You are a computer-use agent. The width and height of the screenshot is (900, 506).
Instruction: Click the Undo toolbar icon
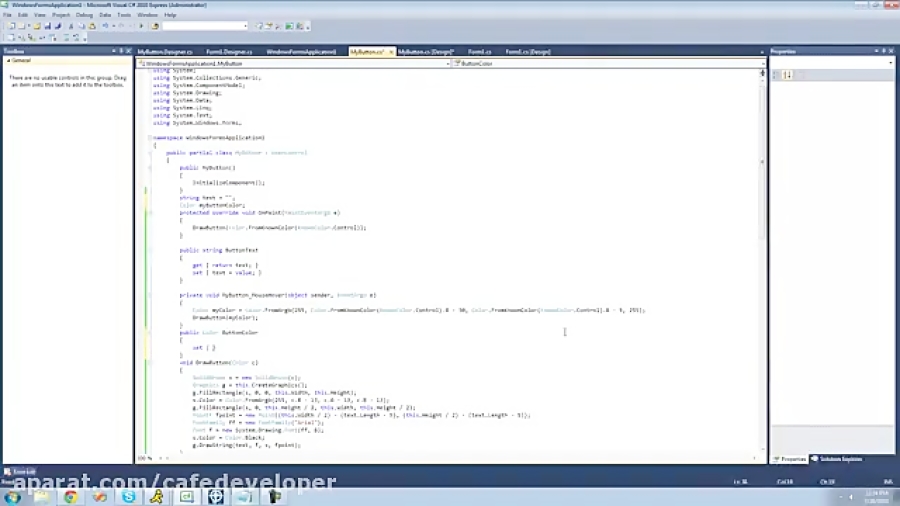105,26
